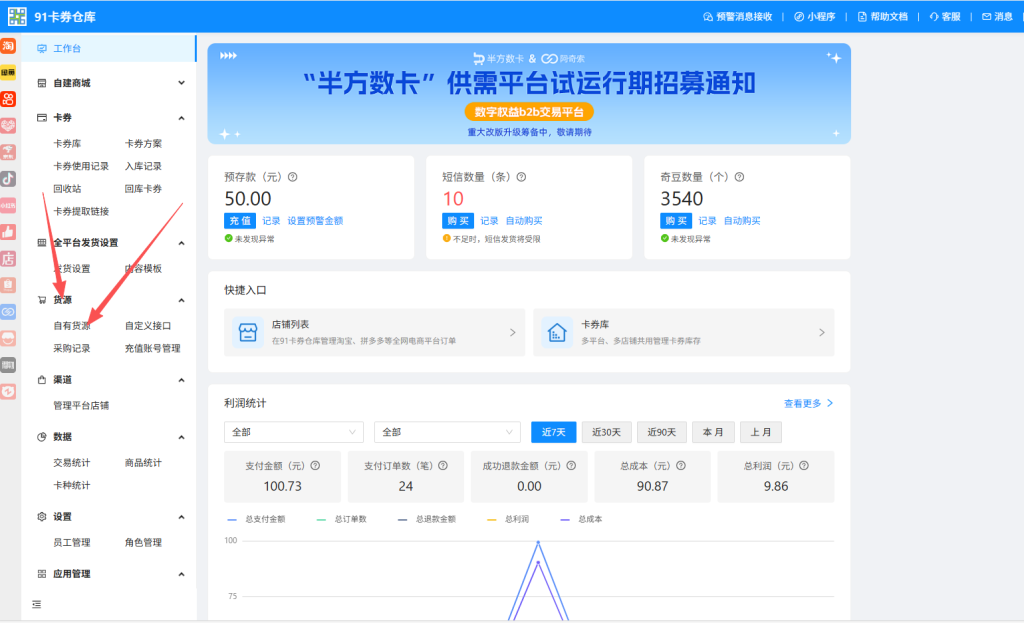
Task: Expand the 自建商城 sidebar section
Action: pos(181,83)
